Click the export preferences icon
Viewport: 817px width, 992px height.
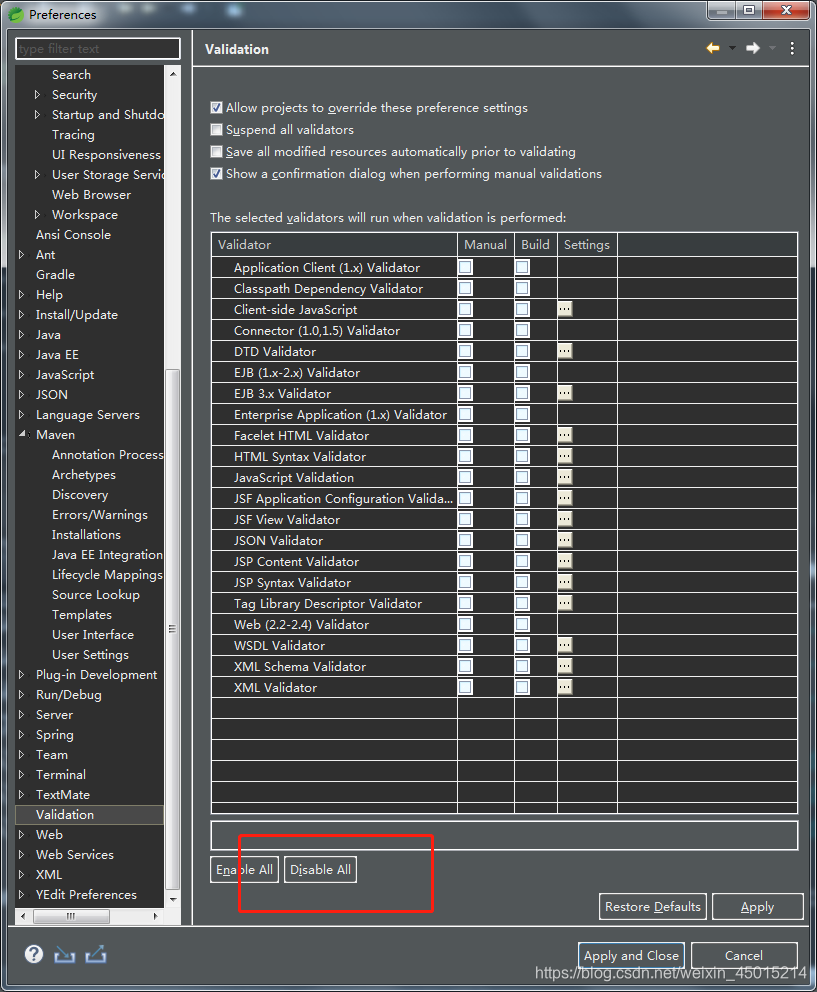(x=96, y=954)
